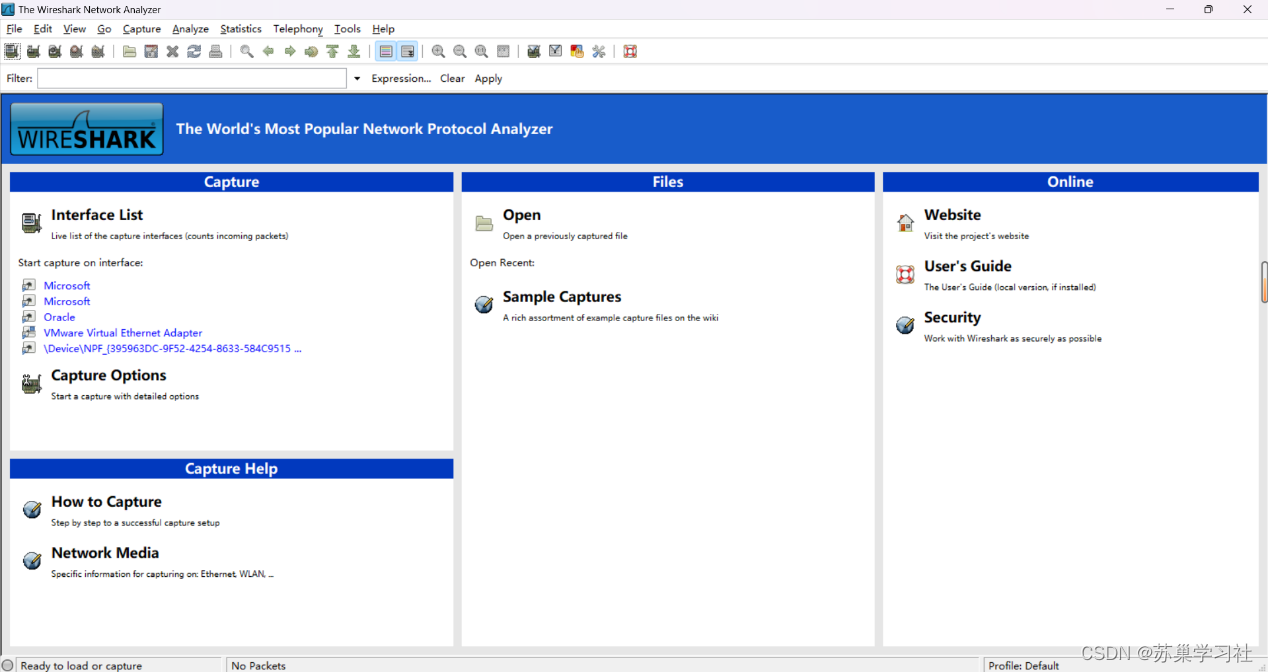
Task: Reset zoom to normal size icon
Action: (x=482, y=51)
